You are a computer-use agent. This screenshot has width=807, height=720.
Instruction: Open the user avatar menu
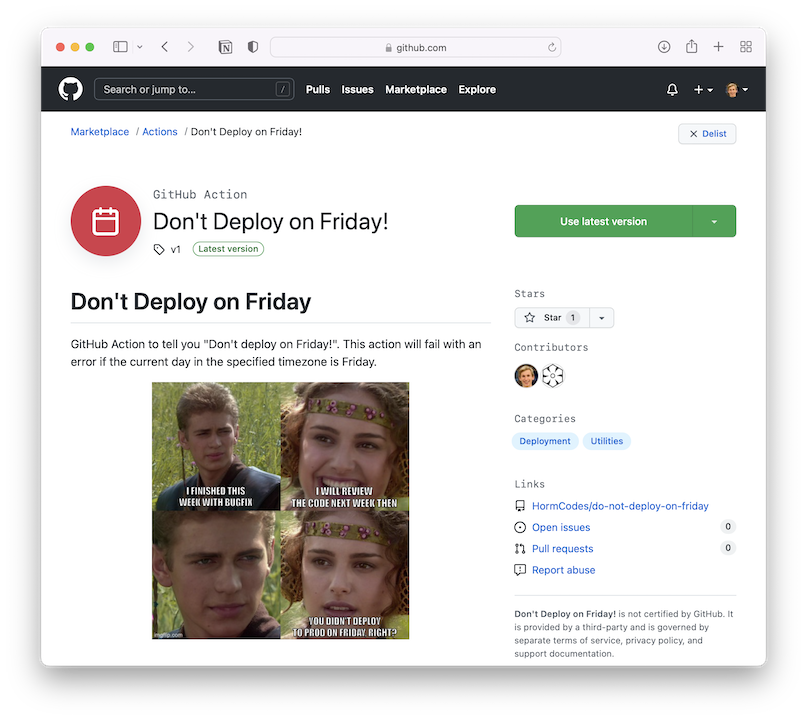click(736, 90)
